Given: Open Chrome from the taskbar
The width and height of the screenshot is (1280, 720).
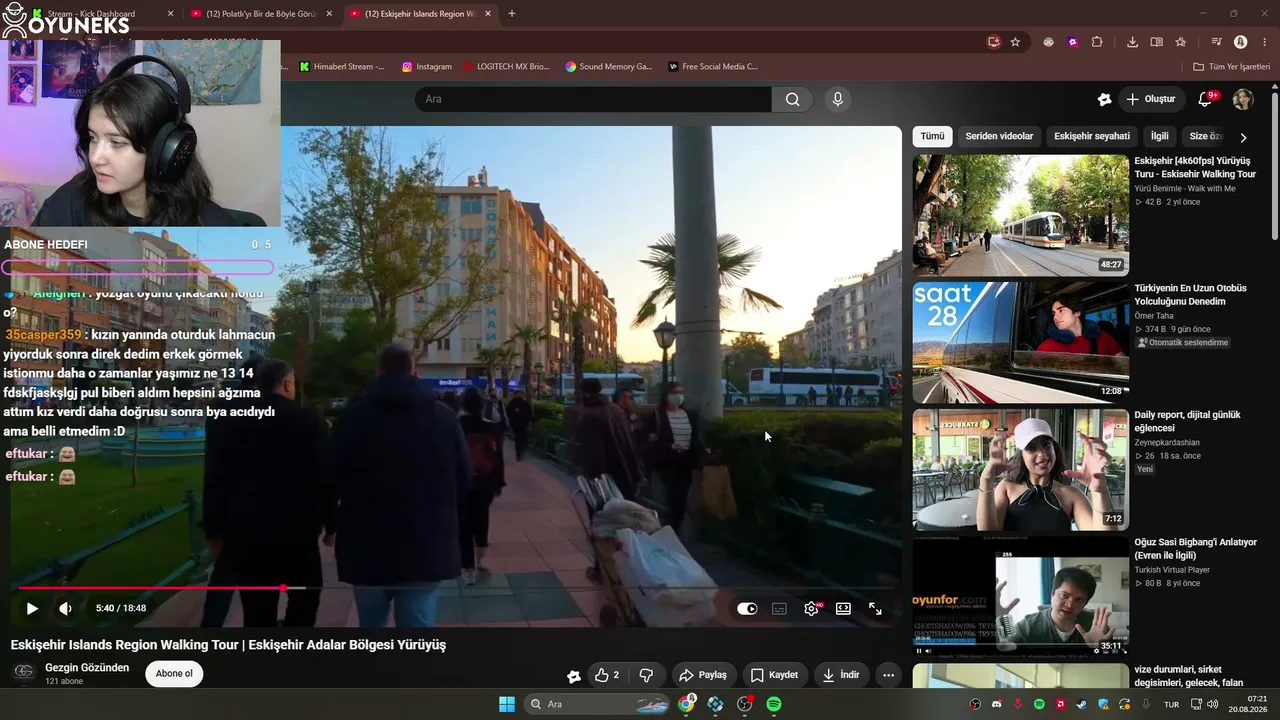Looking at the screenshot, I should [x=687, y=704].
